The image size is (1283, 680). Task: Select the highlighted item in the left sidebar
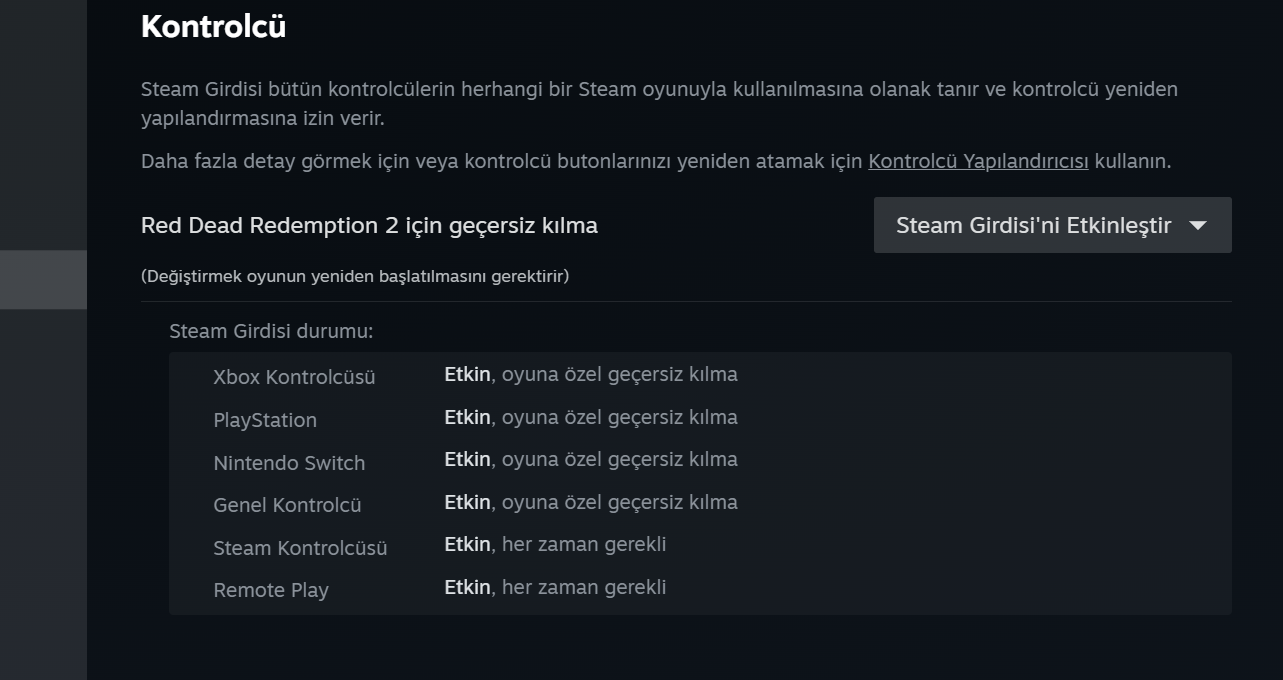click(43, 279)
